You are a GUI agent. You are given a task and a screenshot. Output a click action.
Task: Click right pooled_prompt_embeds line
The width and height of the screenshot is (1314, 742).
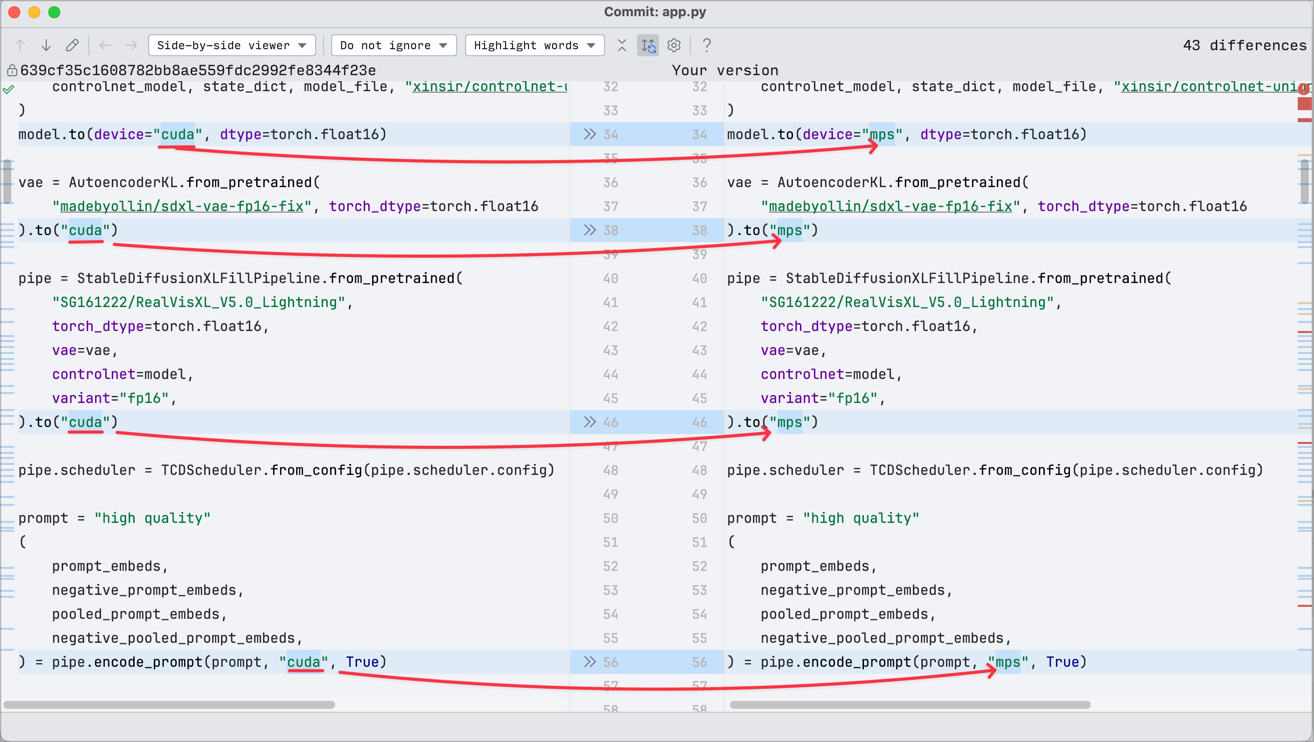[x=848, y=614]
